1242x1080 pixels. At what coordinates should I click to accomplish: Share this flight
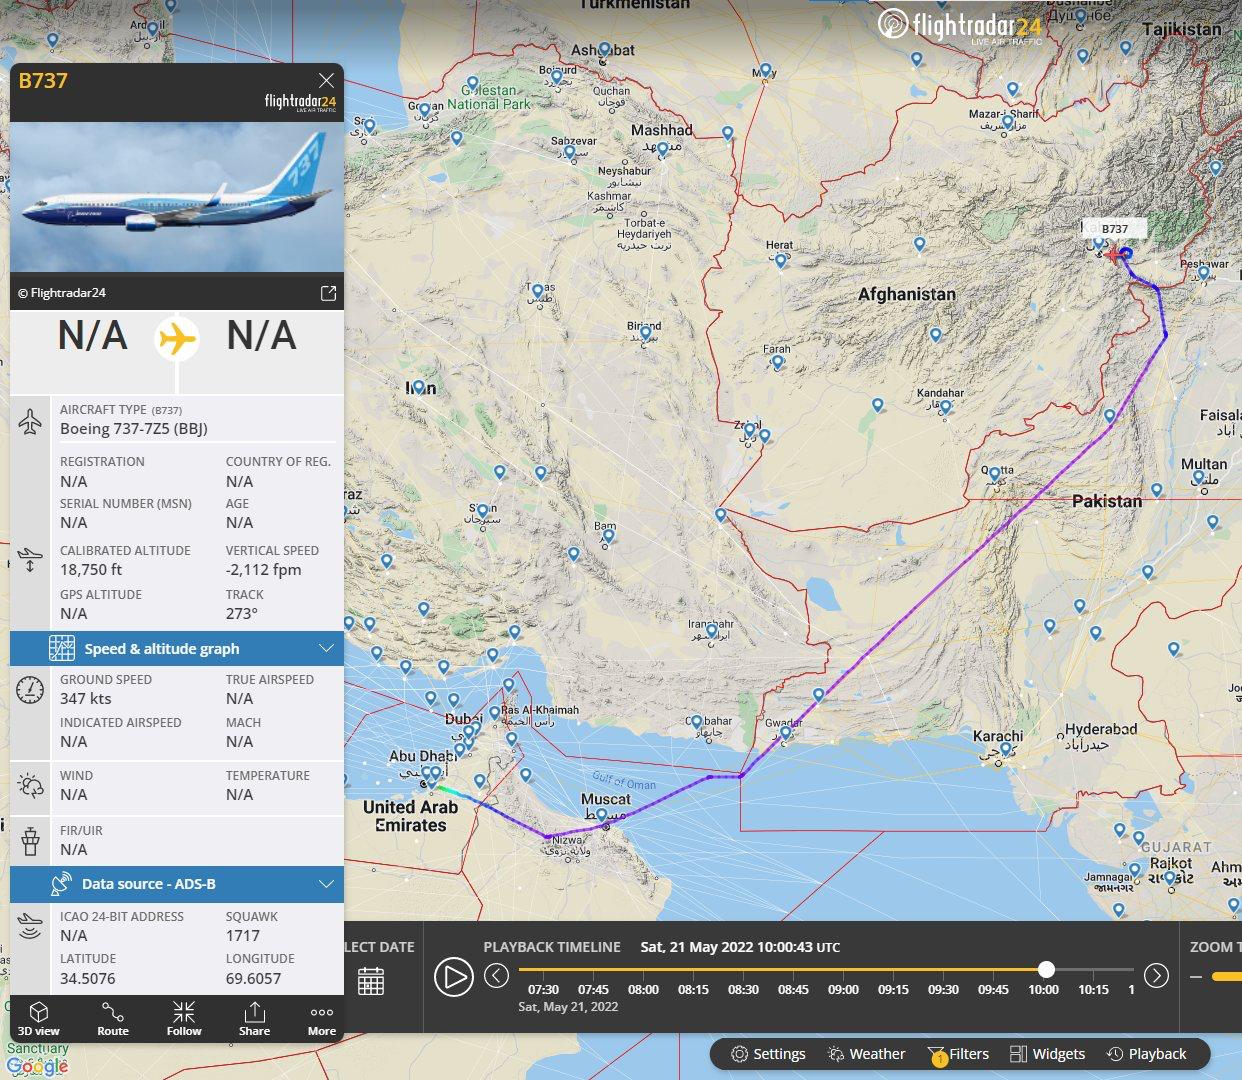[254, 1018]
